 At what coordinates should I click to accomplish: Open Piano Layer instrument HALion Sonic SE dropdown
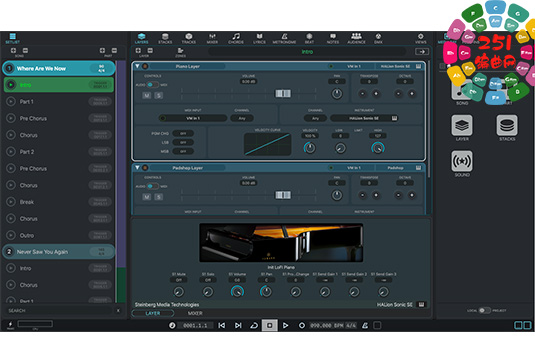click(x=364, y=118)
